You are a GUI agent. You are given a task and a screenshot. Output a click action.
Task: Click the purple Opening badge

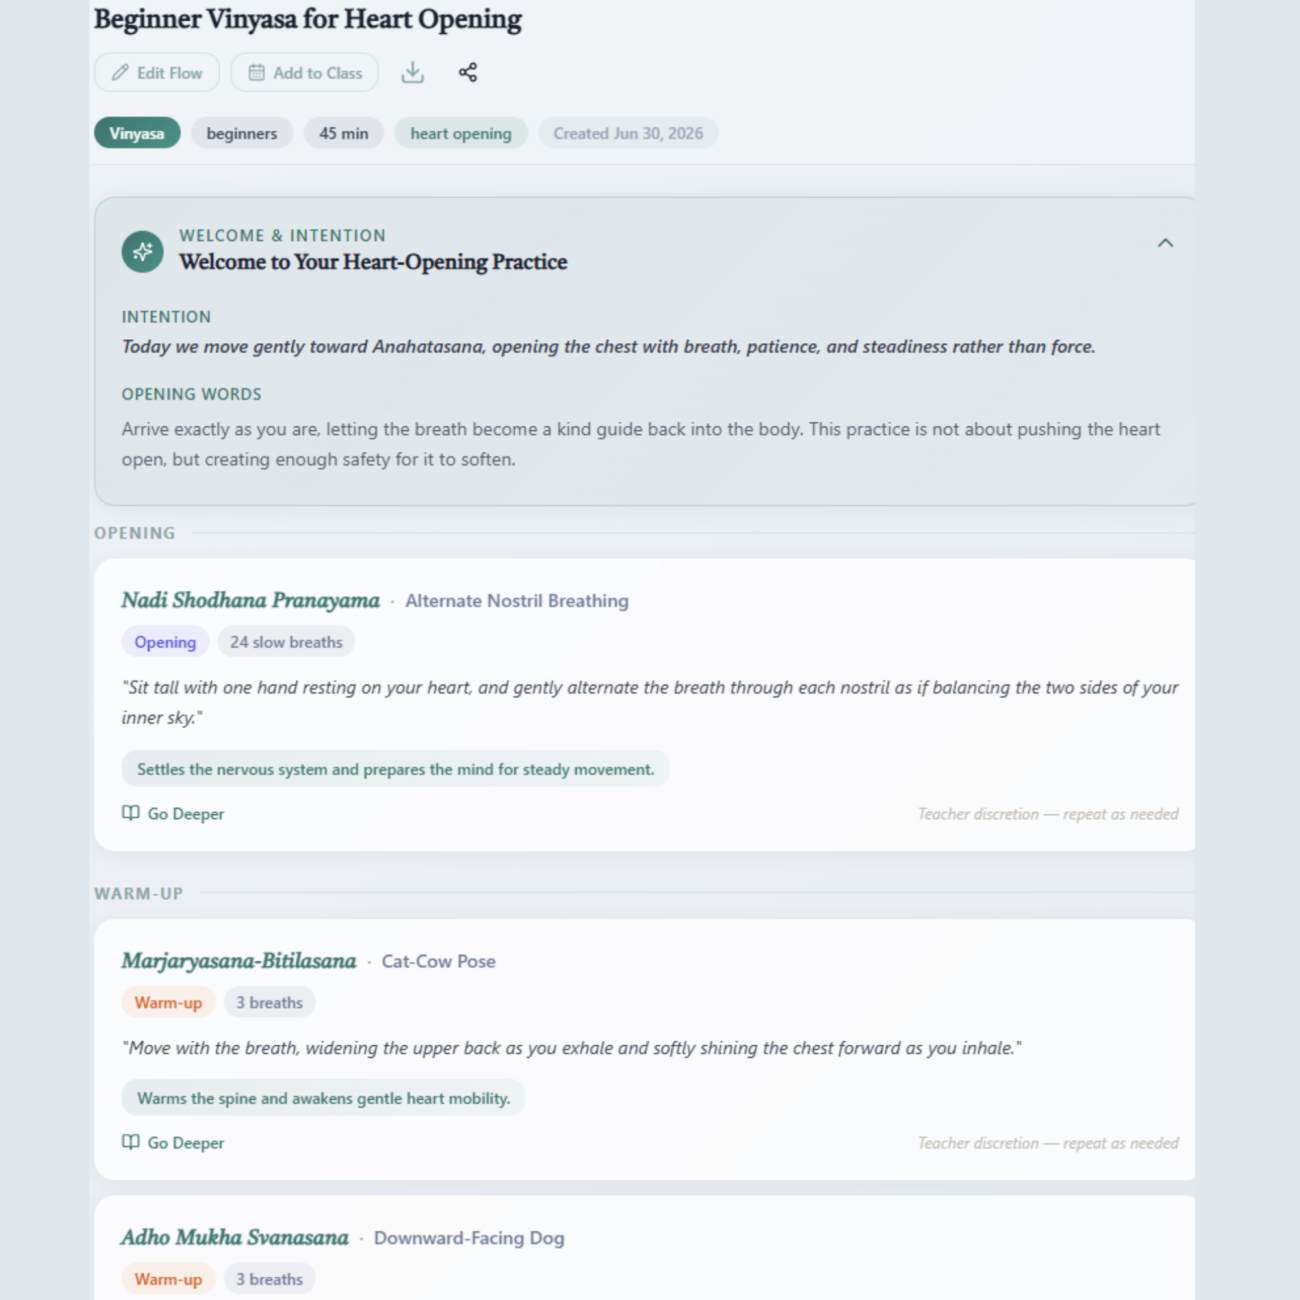(165, 642)
